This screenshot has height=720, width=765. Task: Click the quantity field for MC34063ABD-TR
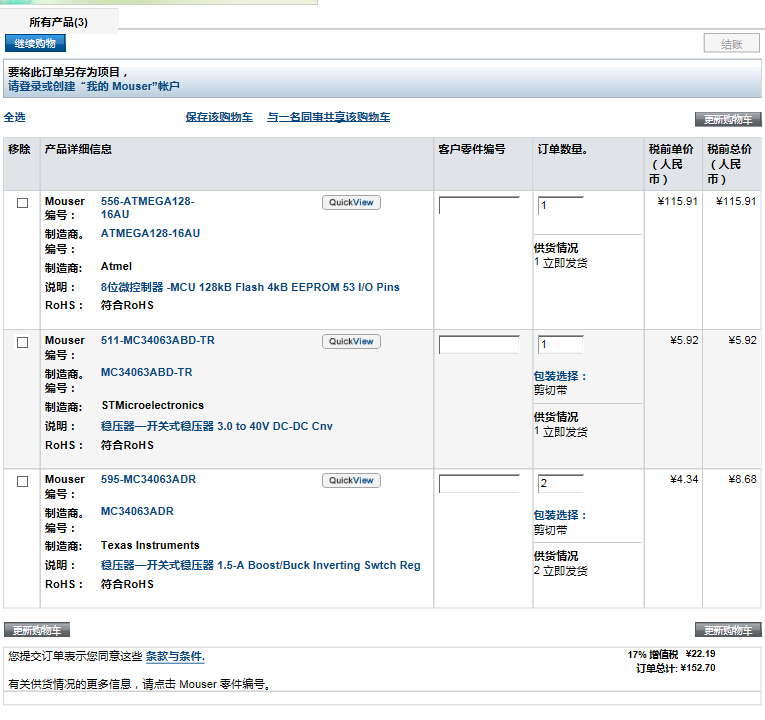[x=561, y=344]
